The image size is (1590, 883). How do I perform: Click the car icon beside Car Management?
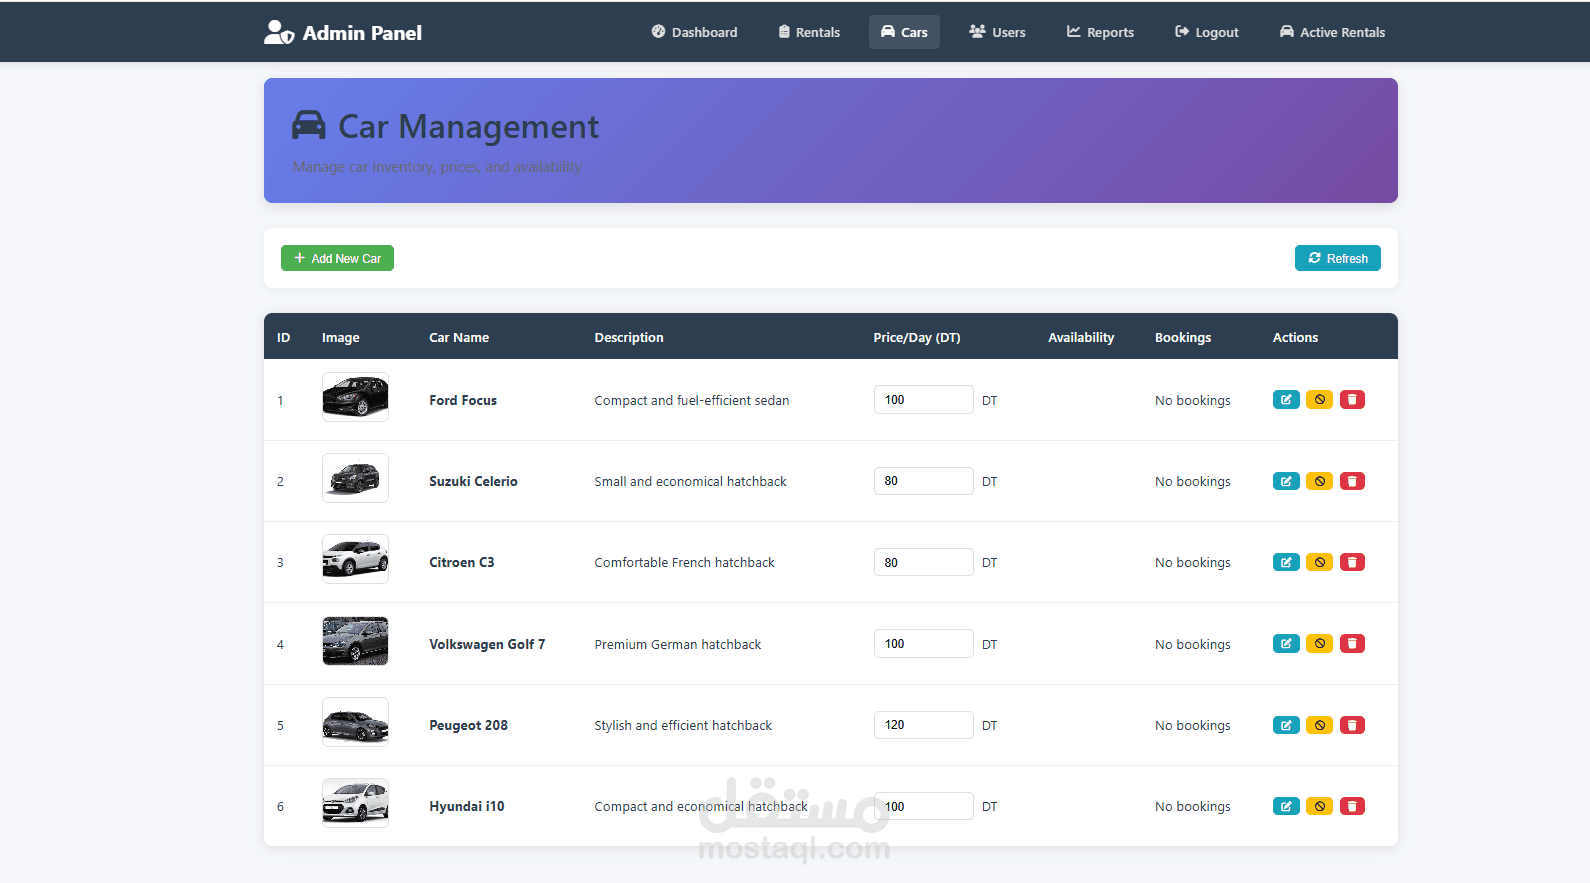point(309,125)
